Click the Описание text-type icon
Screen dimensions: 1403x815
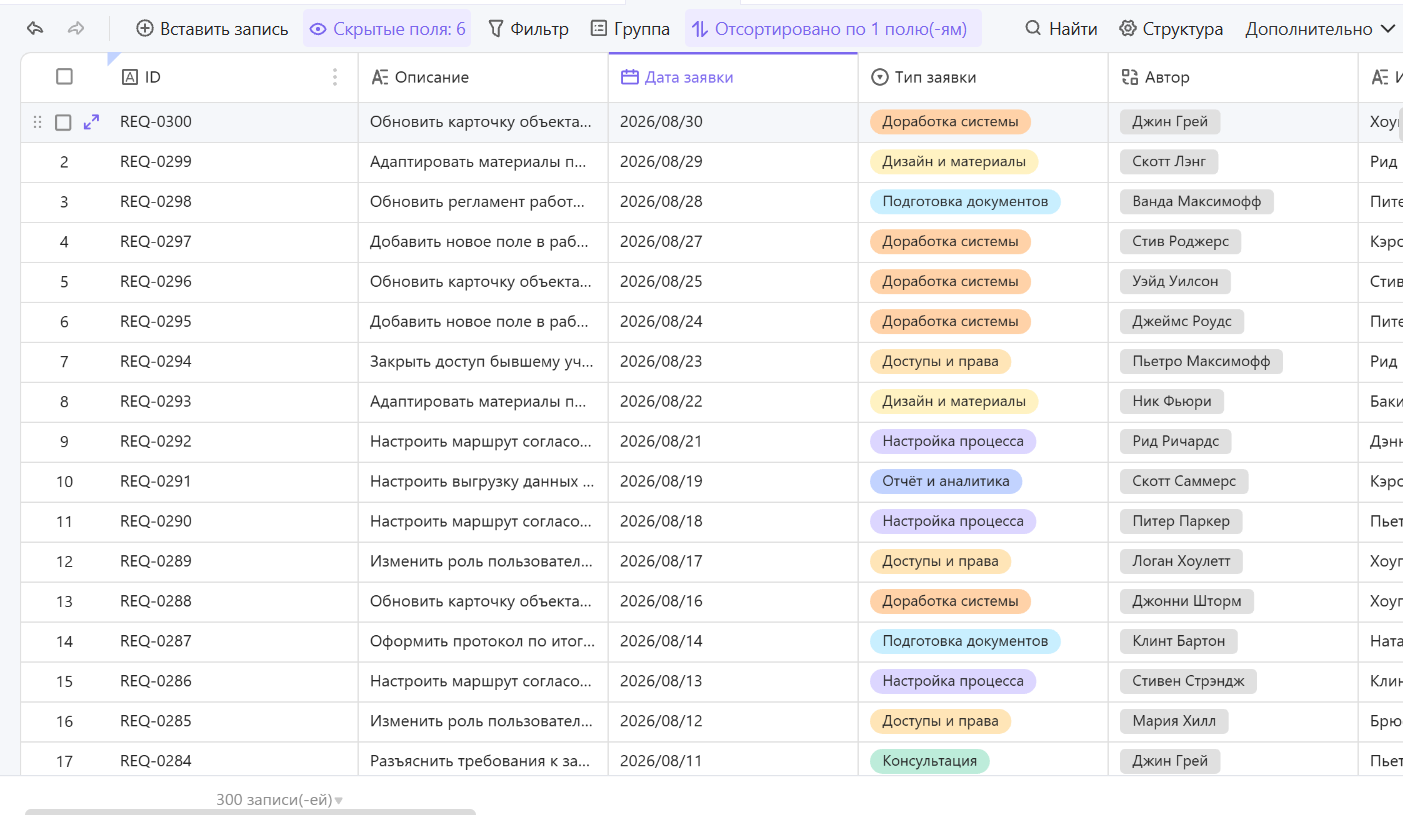pos(380,77)
